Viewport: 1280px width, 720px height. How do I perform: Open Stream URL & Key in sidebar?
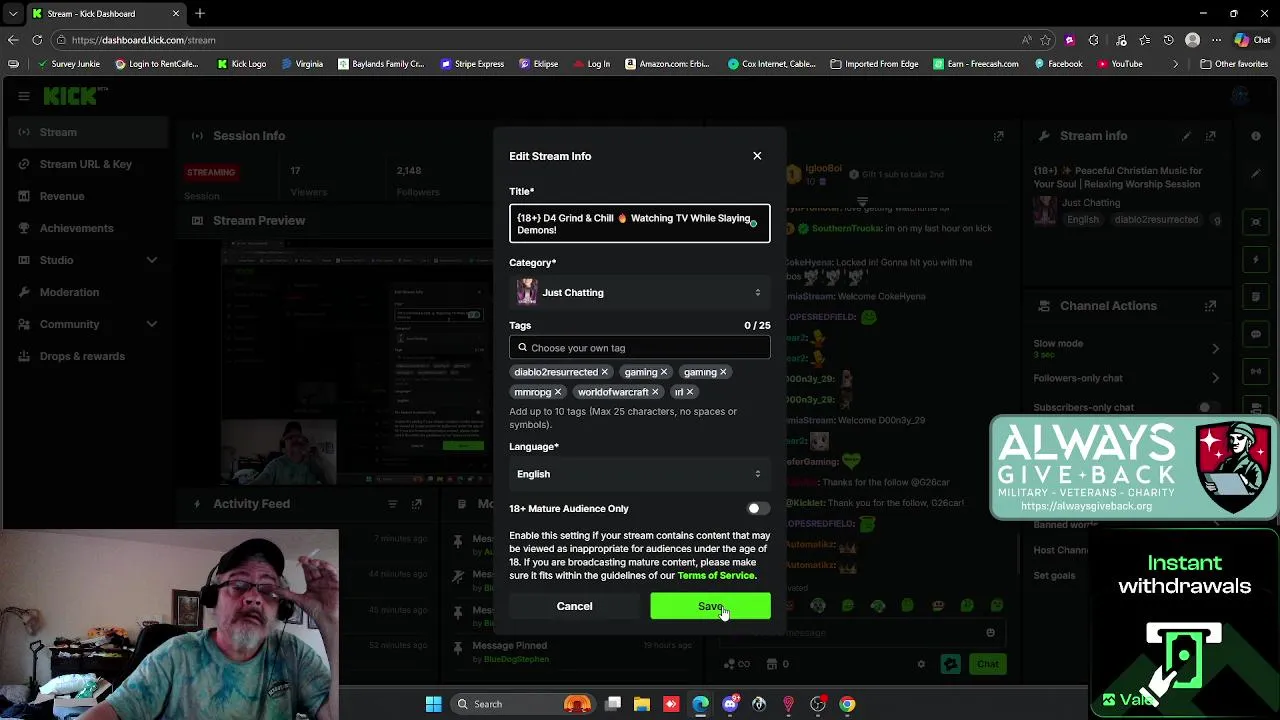coord(88,164)
